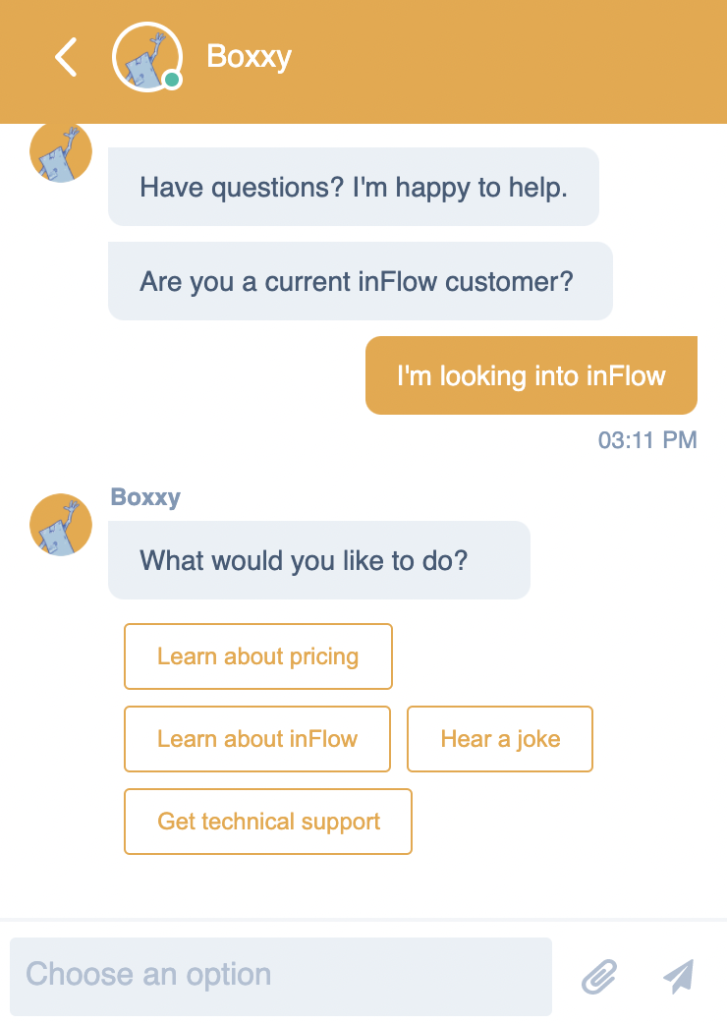Focus the 'Choose an option' message field
The image size is (727, 1024).
click(280, 975)
